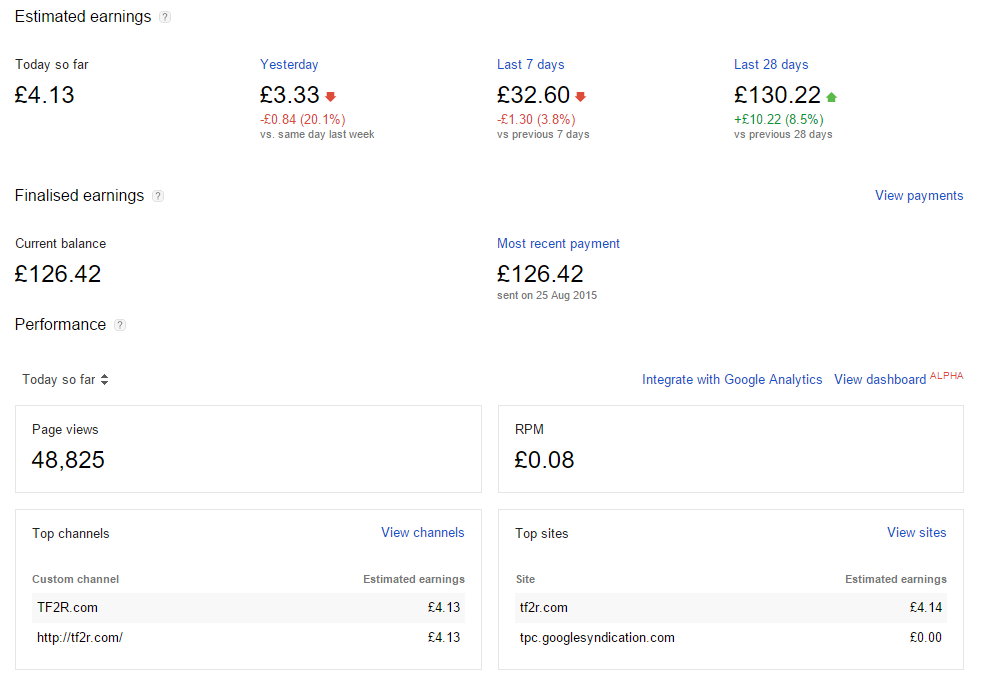Open View dashboard ALPHA link
The image size is (986, 677).
[899, 378]
